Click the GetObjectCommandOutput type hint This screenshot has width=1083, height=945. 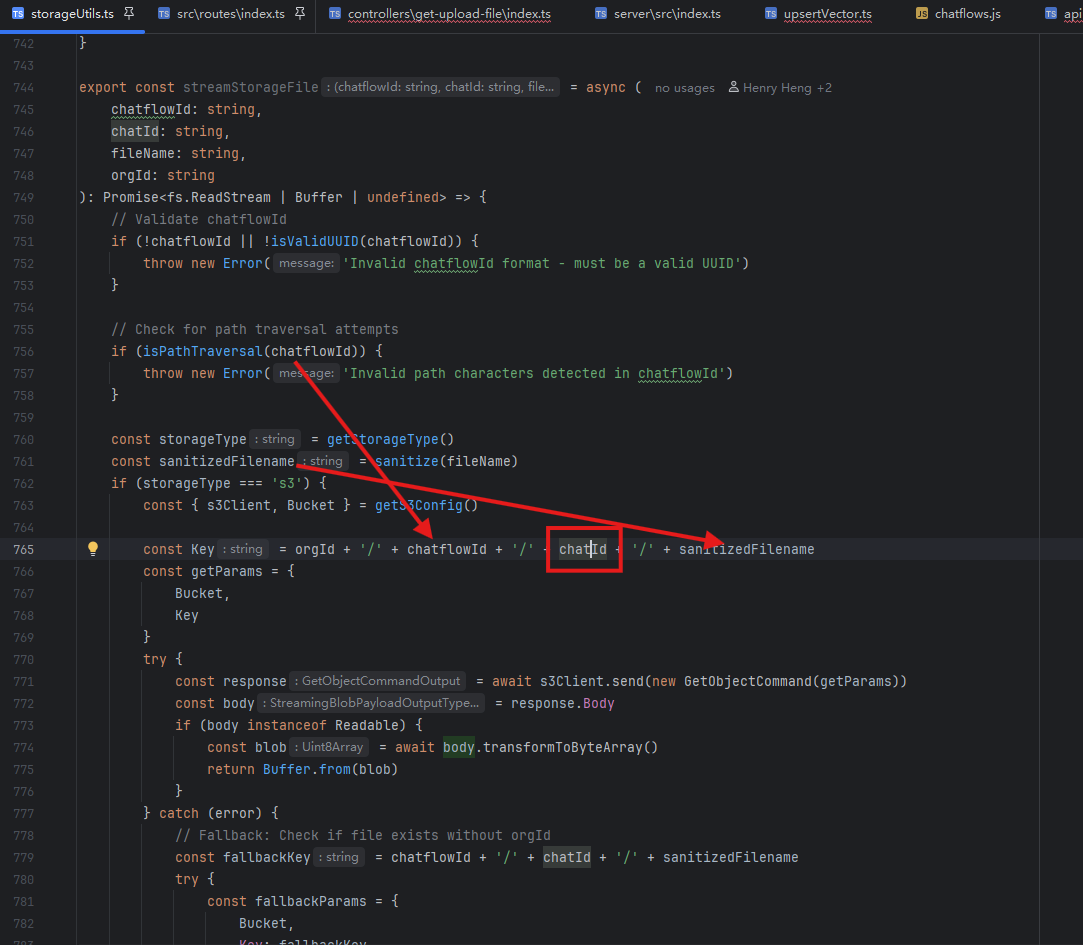click(x=378, y=681)
